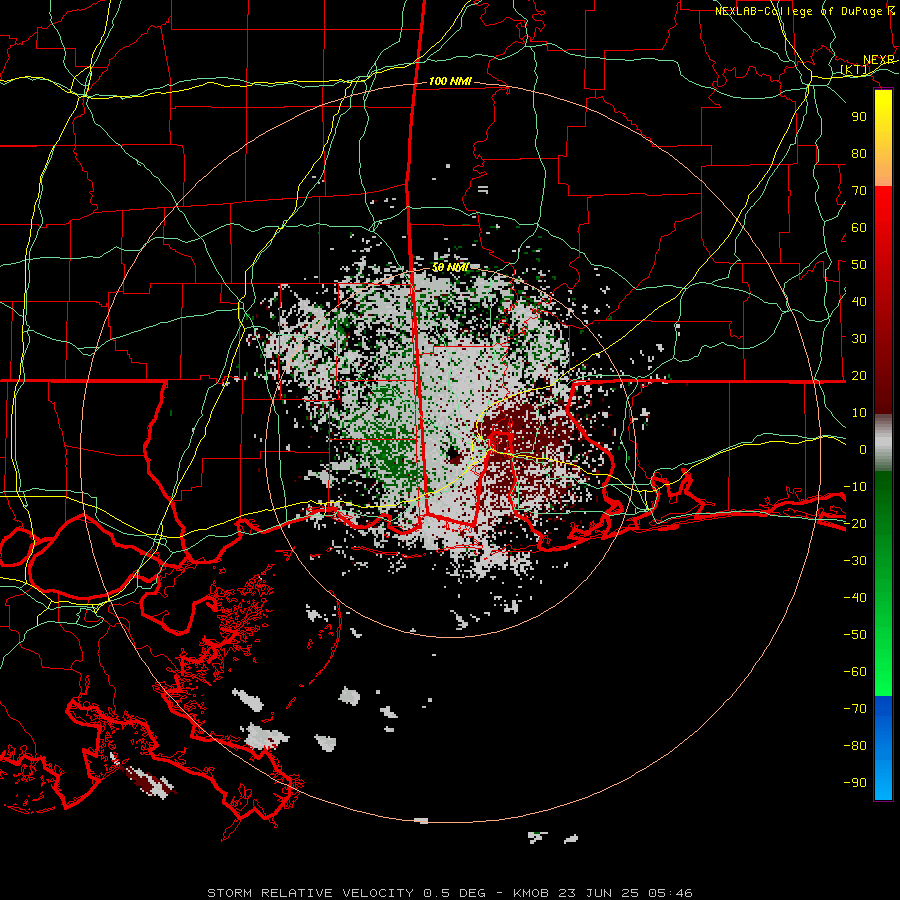Click the -40 value on the velocity scale

[855, 598]
